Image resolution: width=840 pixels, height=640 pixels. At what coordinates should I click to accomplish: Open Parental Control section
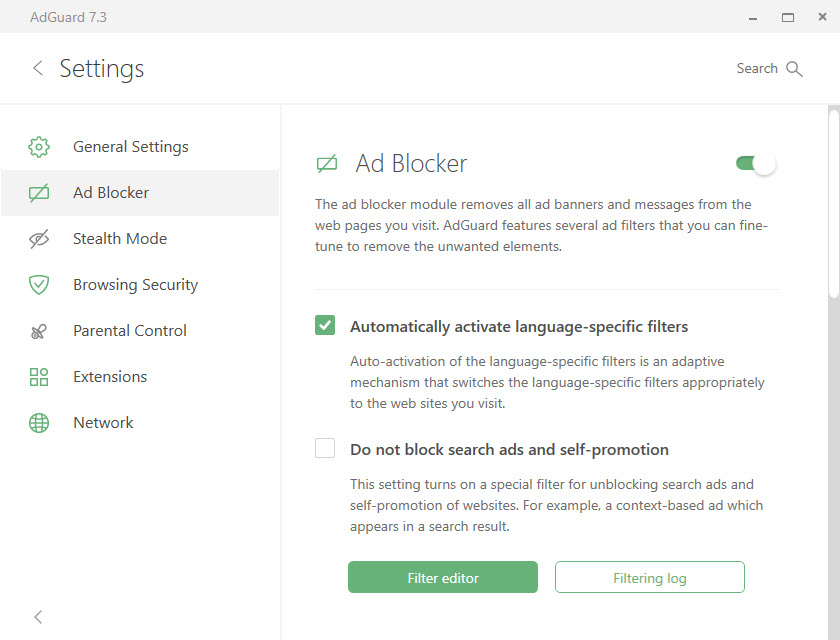point(140,331)
